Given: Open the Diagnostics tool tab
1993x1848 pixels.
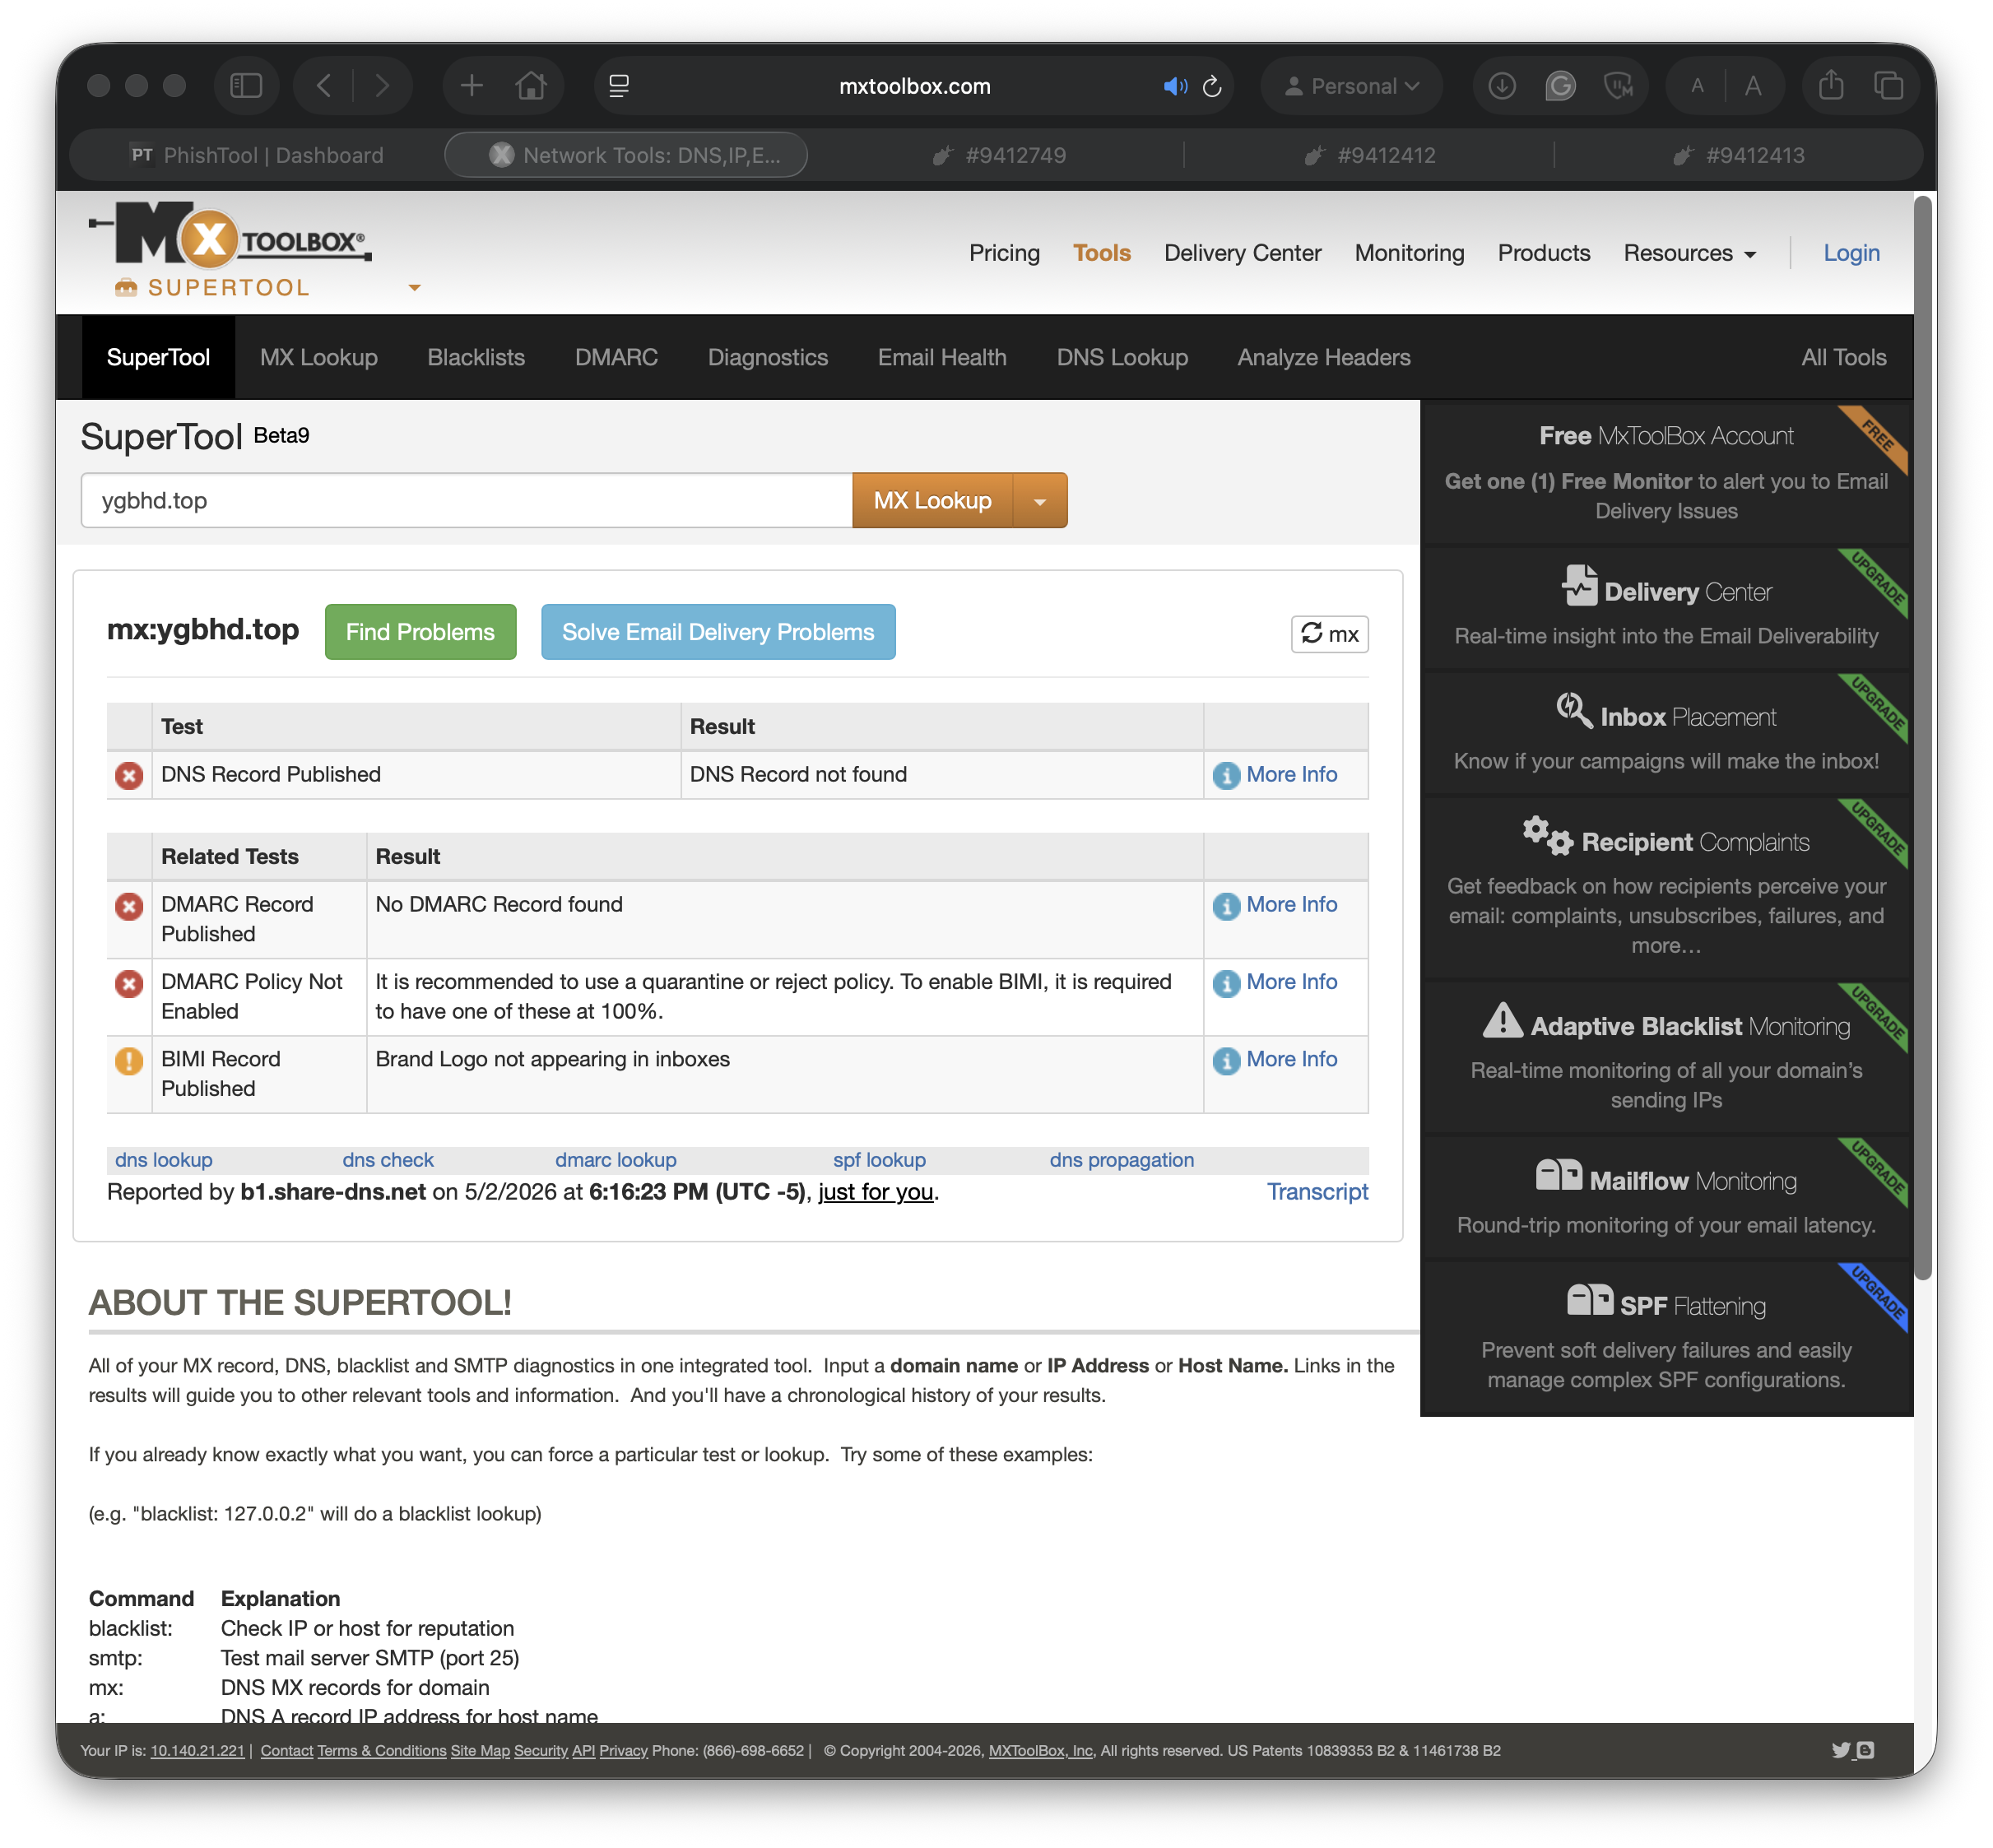Looking at the screenshot, I should click(x=768, y=358).
